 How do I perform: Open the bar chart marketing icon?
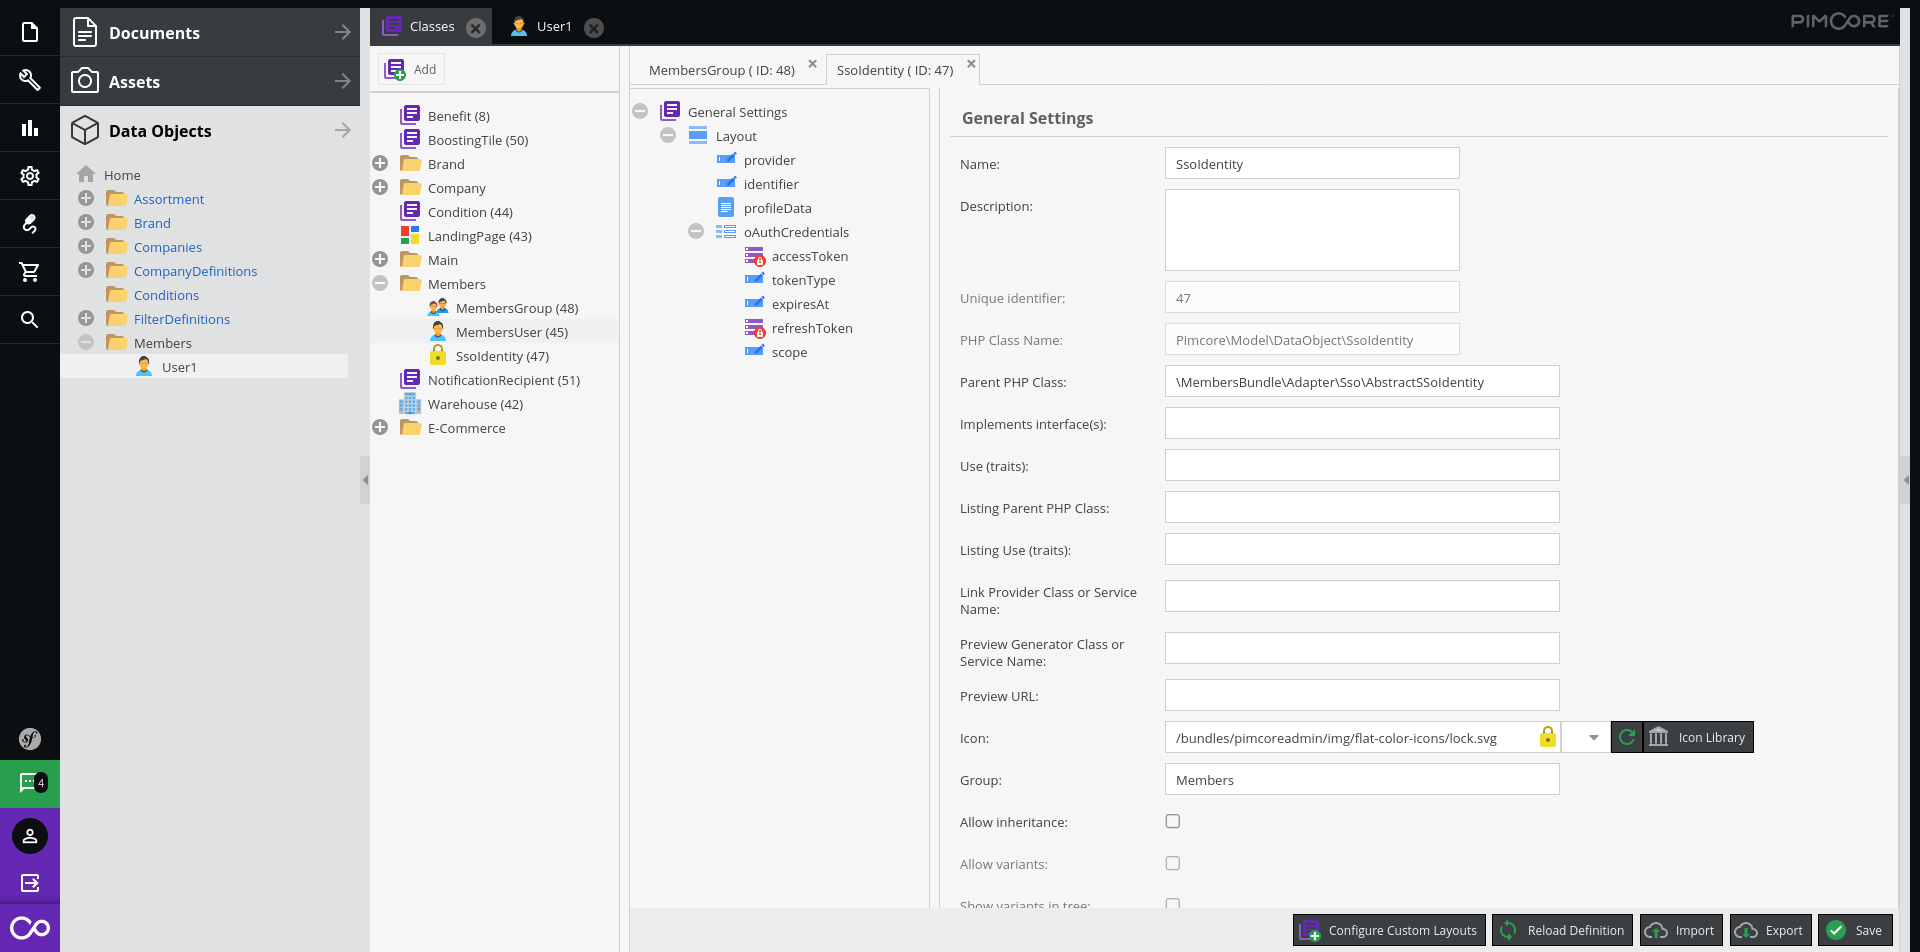[30, 128]
